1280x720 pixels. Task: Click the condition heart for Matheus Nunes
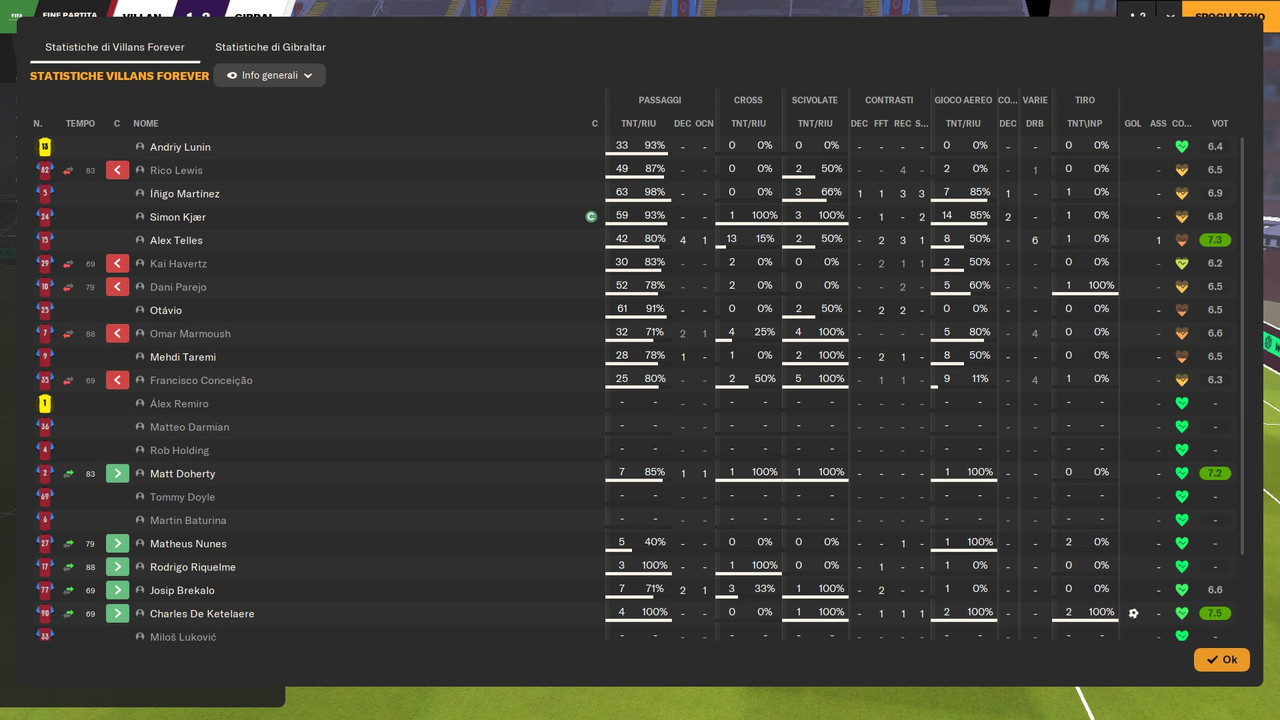tap(1182, 543)
